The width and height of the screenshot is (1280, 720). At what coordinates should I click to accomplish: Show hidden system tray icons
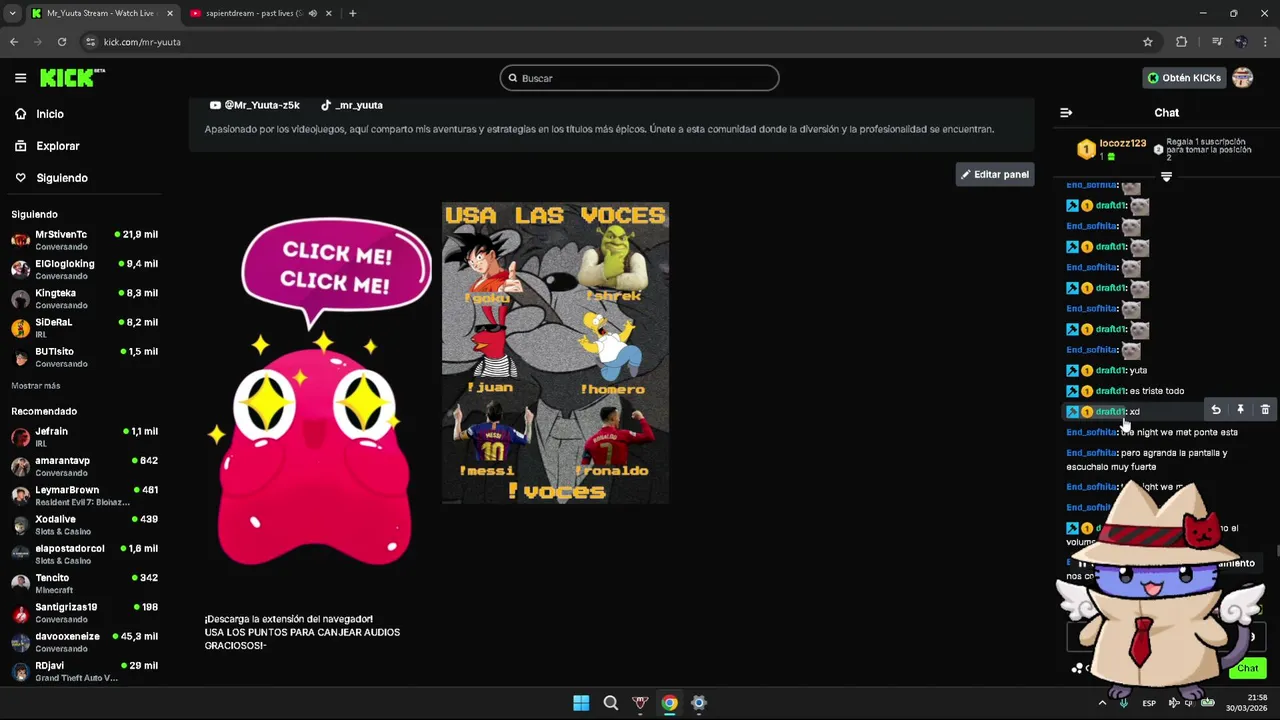[1102, 703]
